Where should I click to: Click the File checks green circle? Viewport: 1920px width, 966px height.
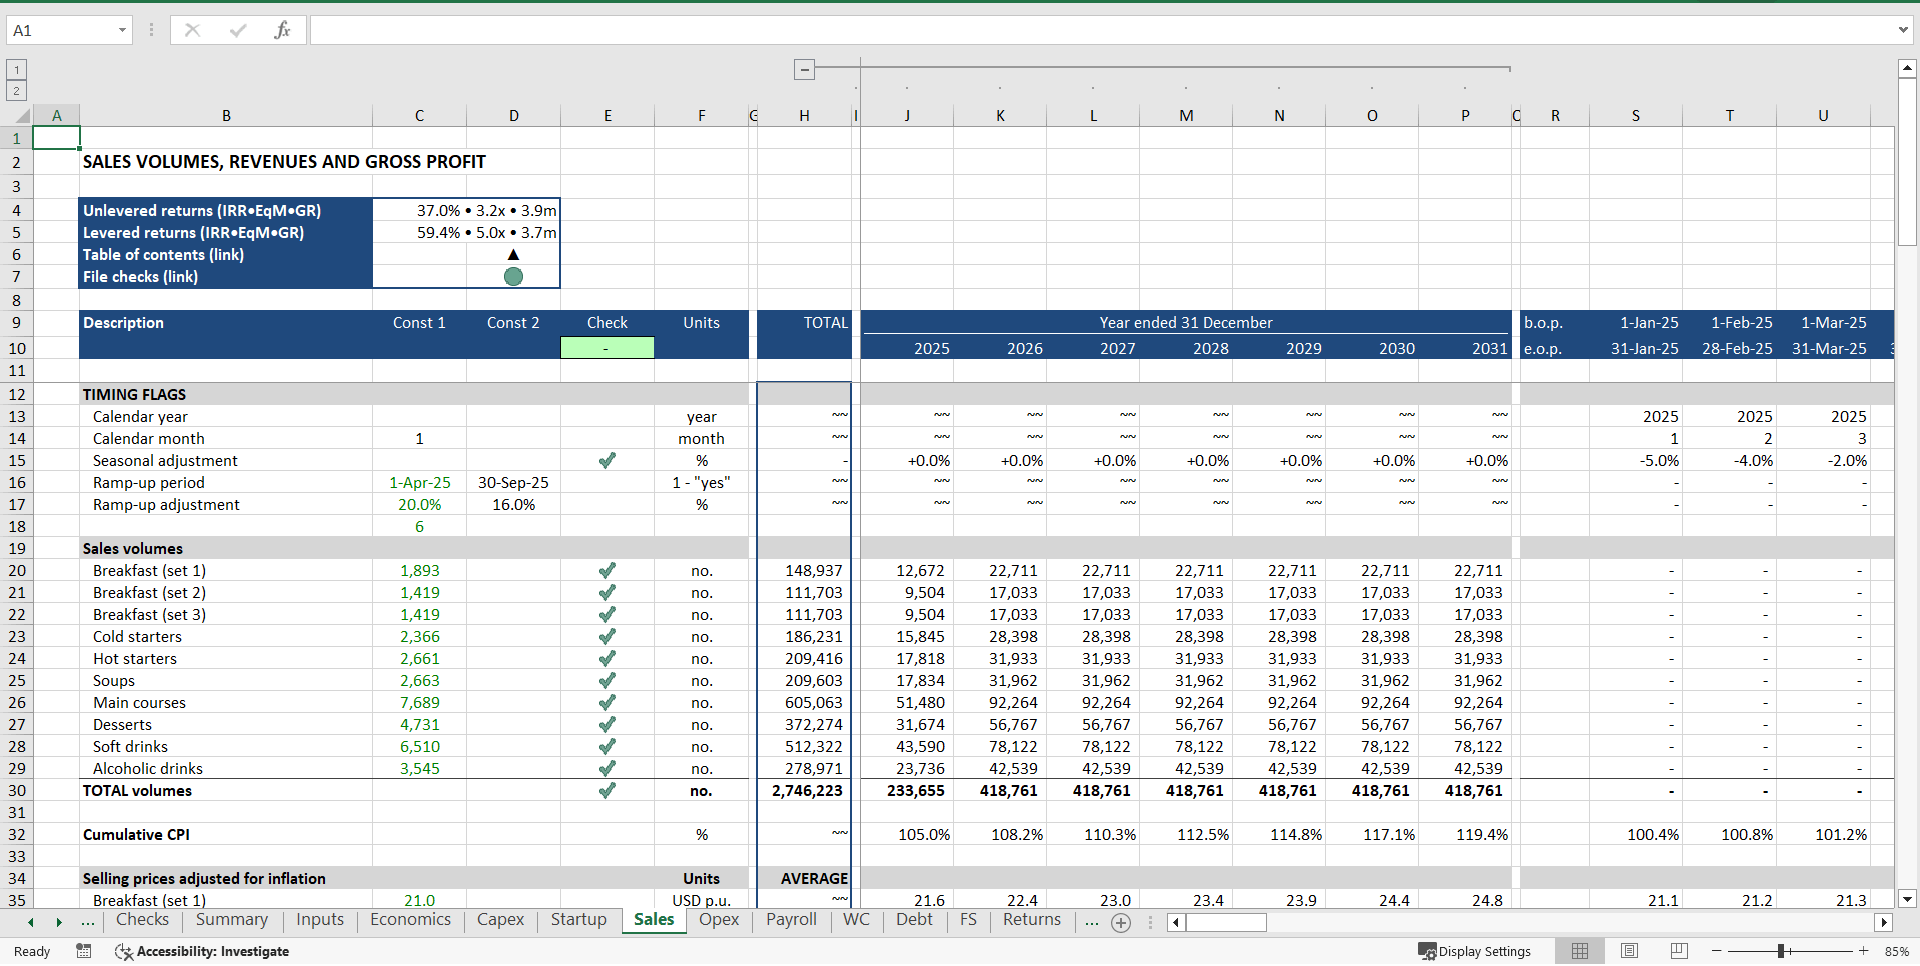(513, 277)
